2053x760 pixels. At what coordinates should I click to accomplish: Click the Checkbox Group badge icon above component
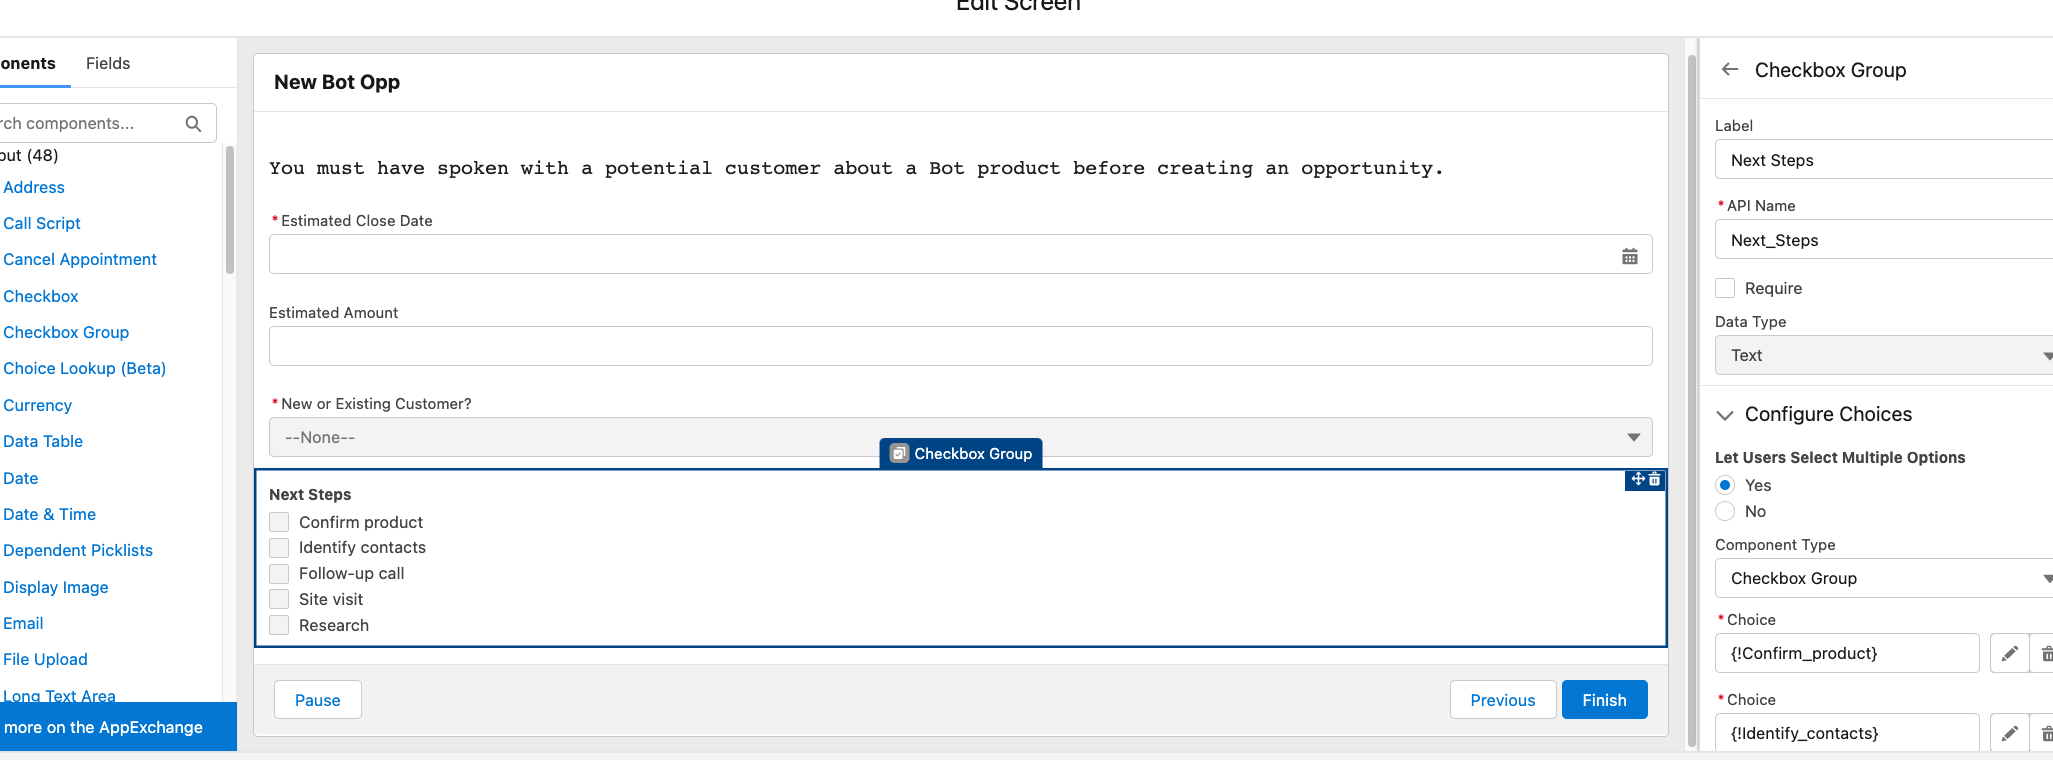[899, 453]
